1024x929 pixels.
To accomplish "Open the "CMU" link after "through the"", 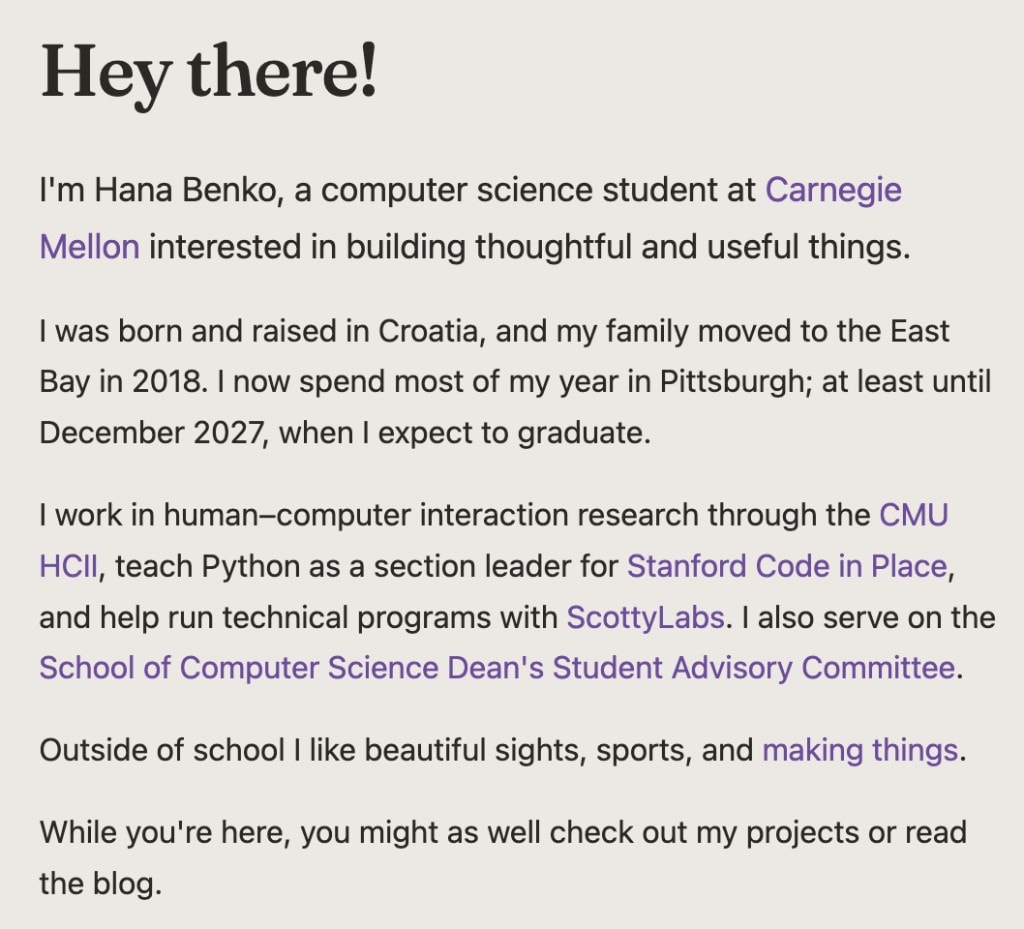I will 914,515.
